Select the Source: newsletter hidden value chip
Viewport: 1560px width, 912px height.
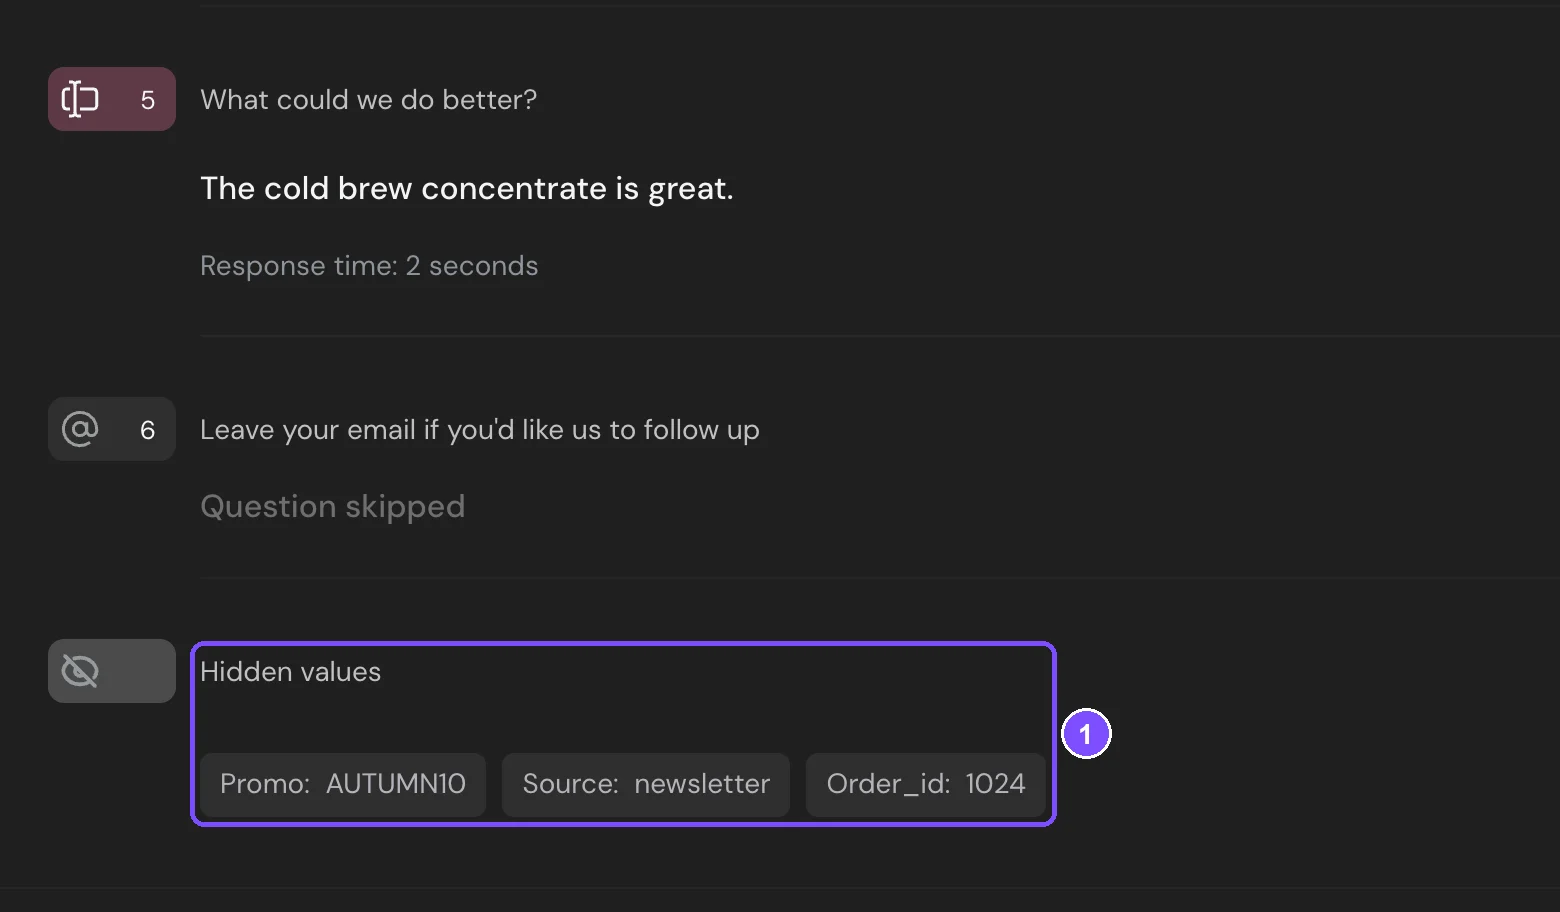click(646, 784)
